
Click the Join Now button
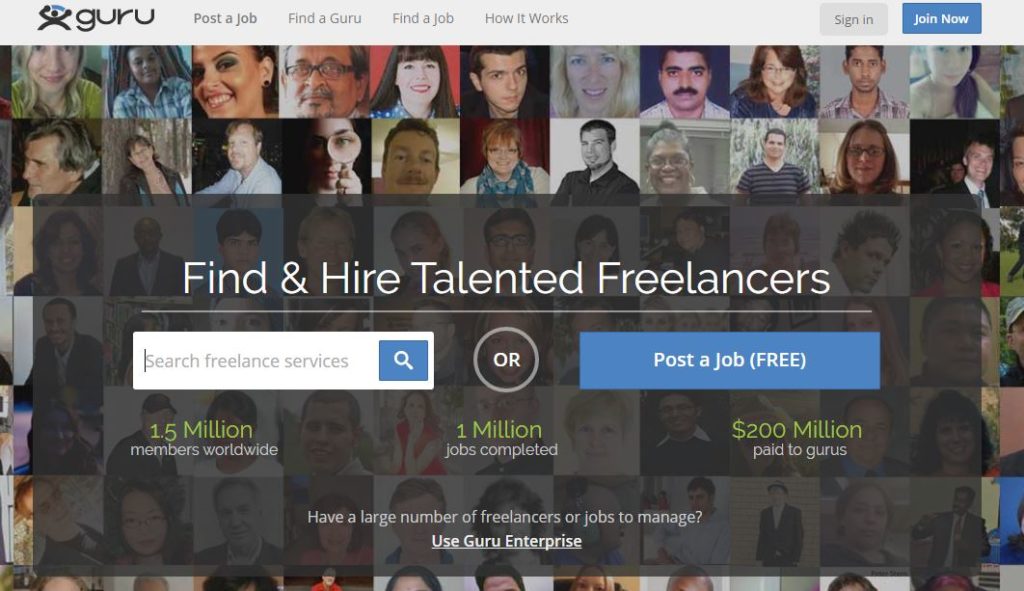(941, 19)
